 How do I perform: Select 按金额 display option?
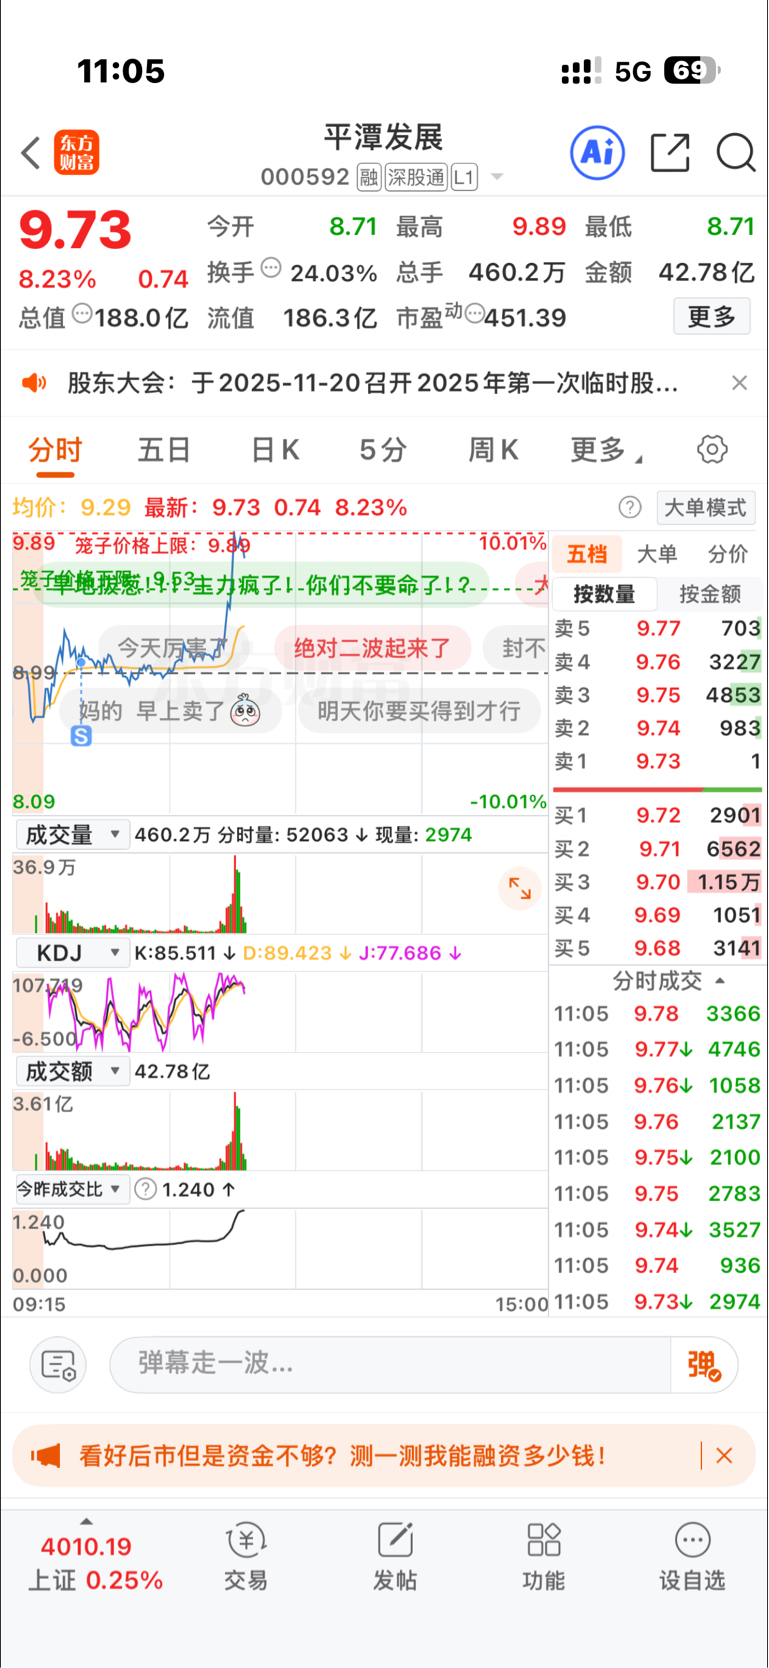point(710,594)
